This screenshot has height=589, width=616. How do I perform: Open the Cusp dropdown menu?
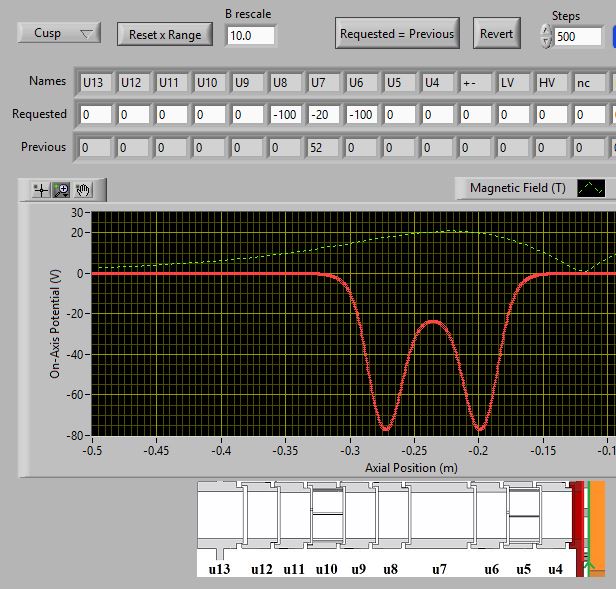59,33
